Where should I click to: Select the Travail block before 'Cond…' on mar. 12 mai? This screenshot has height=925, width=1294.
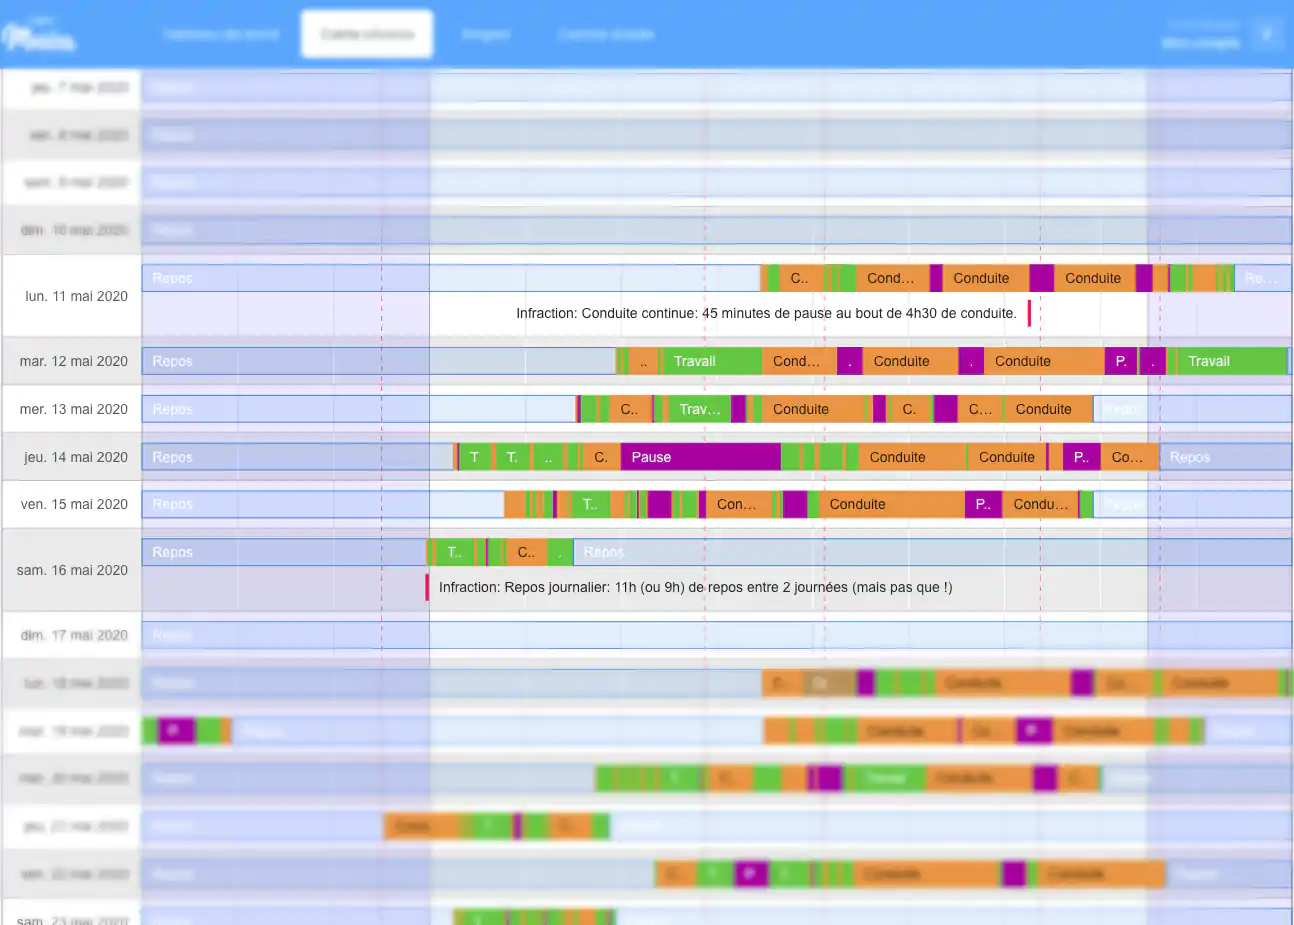(x=711, y=361)
